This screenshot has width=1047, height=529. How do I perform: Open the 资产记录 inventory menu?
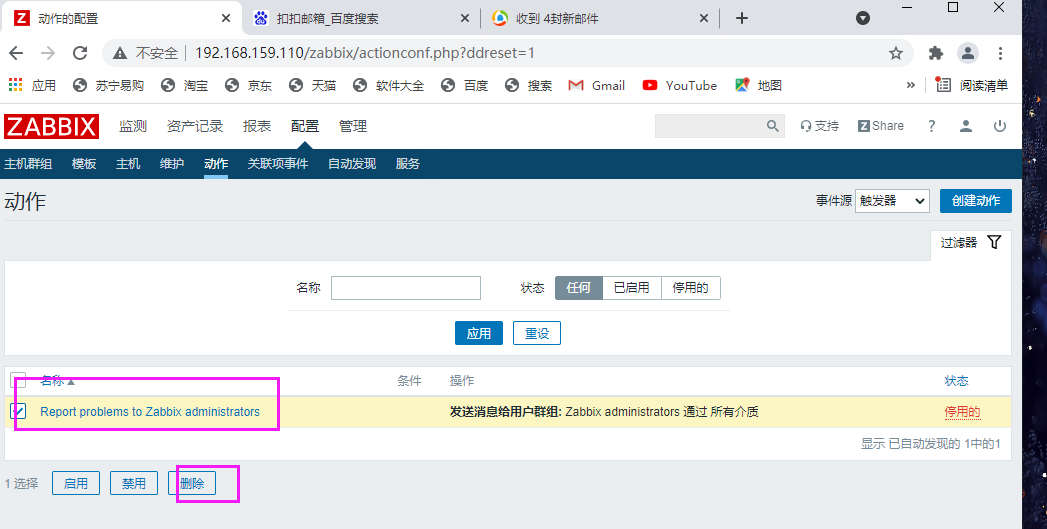tap(195, 126)
